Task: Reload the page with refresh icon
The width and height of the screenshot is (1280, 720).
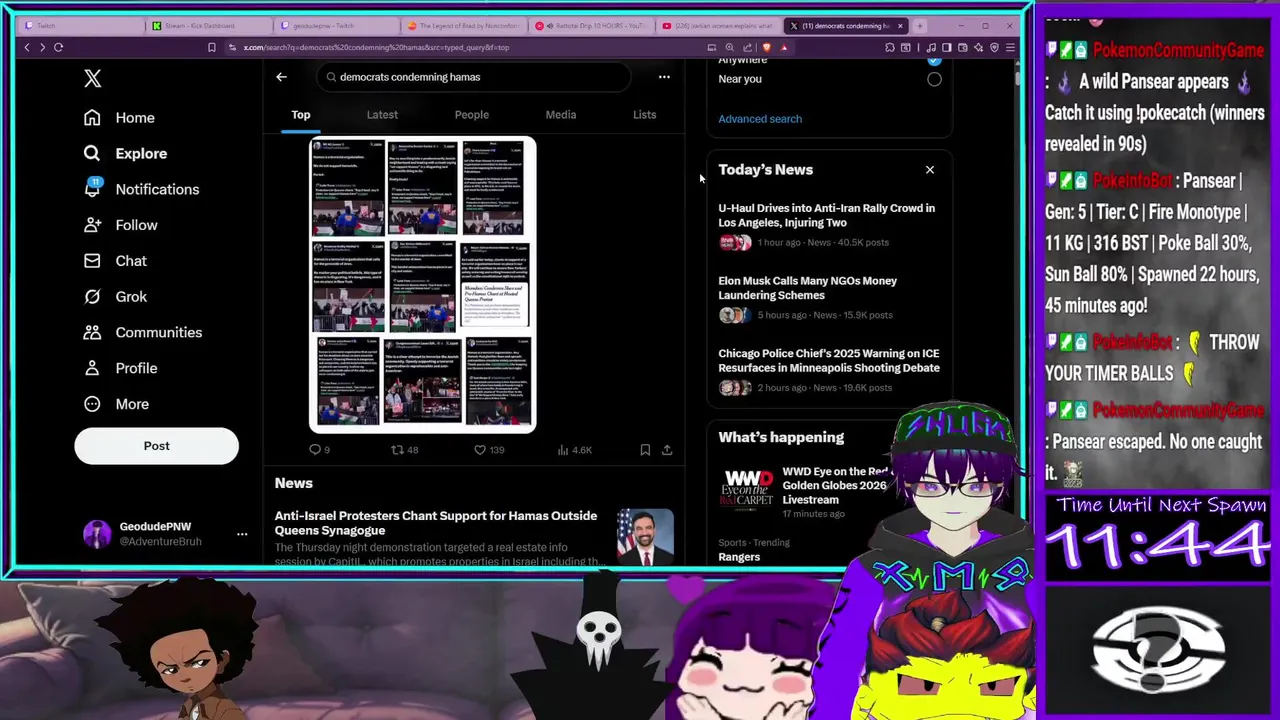Action: 59,47
